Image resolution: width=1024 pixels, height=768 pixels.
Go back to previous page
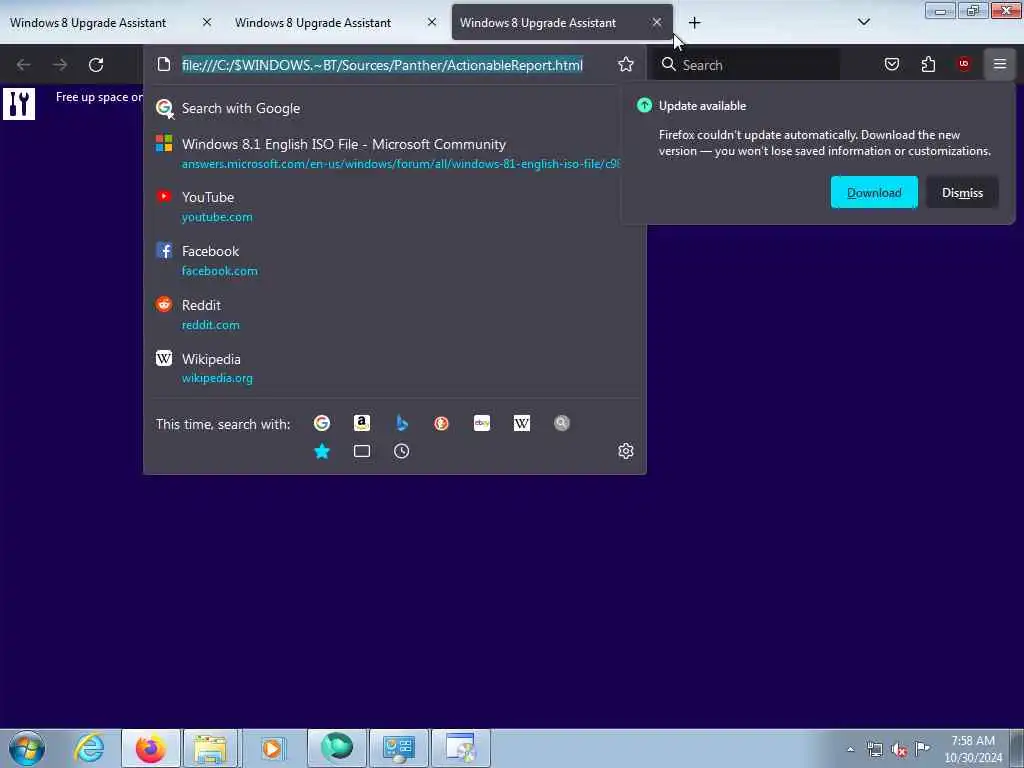[x=24, y=65]
